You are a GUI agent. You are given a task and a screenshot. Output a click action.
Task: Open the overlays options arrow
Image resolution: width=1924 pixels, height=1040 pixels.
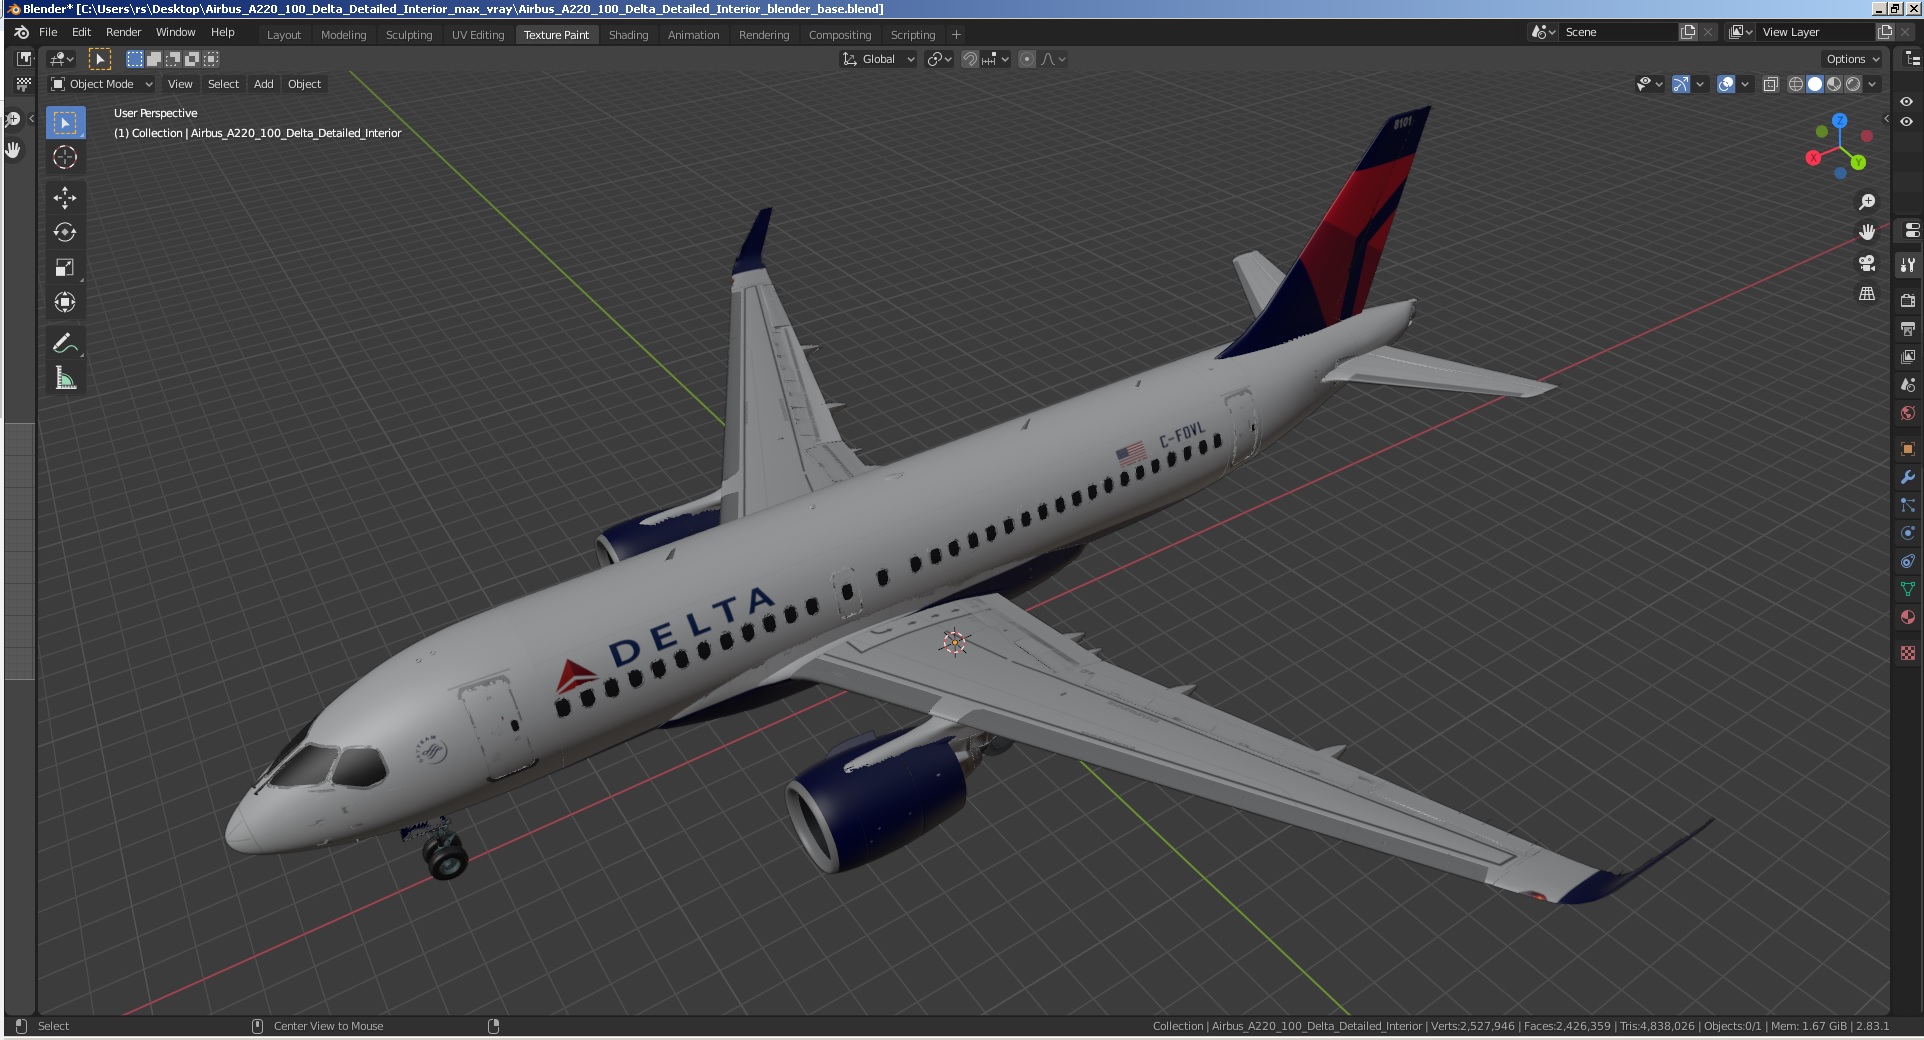click(1745, 84)
